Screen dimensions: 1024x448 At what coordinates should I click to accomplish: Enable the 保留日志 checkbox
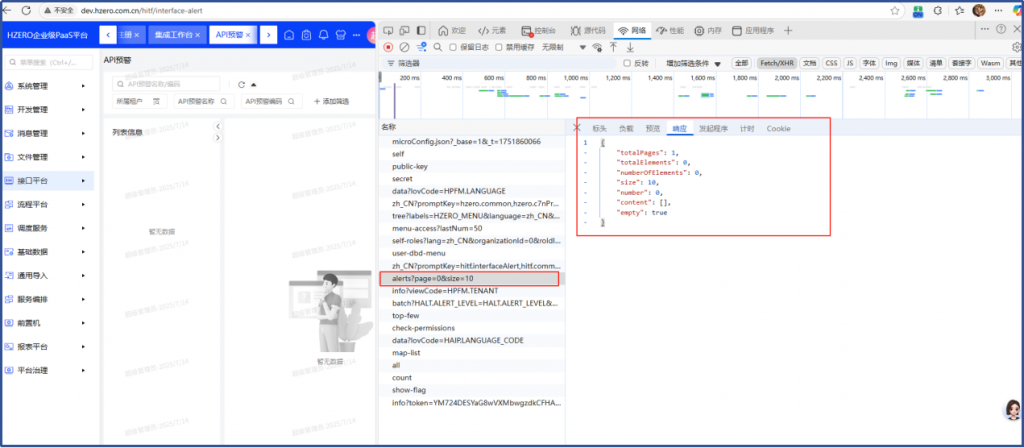pos(454,47)
